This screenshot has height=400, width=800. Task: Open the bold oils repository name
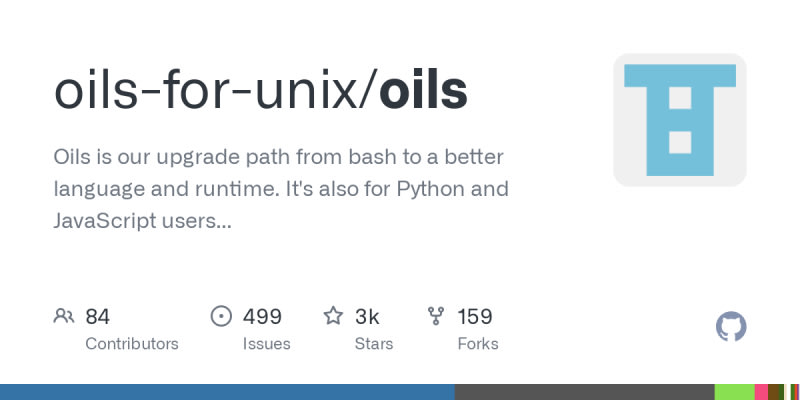425,91
